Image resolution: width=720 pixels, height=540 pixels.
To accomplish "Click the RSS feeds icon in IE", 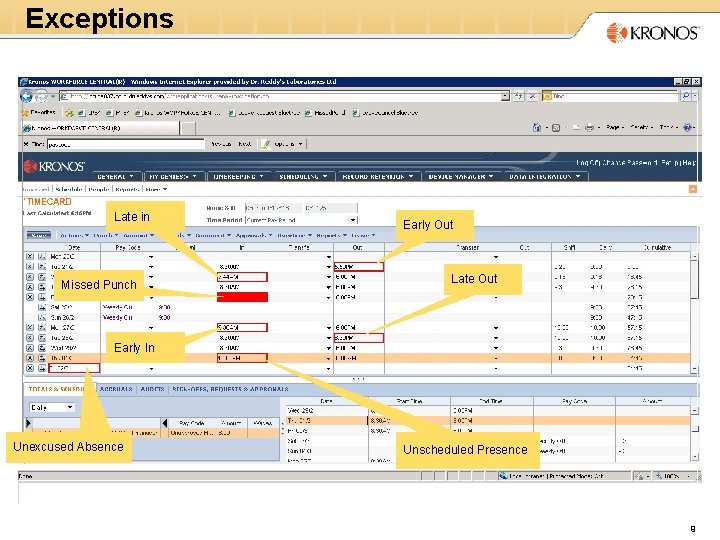I will [556, 128].
